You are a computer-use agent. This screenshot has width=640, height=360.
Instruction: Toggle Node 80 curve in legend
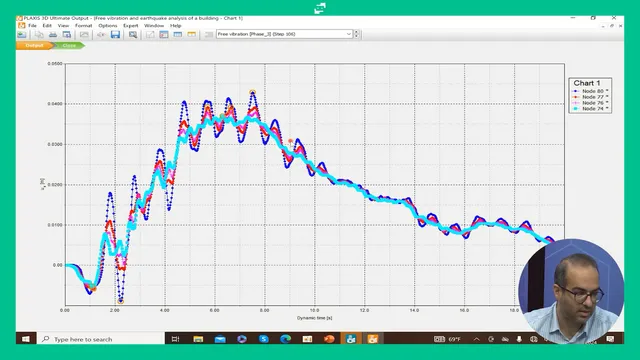[x=591, y=91]
